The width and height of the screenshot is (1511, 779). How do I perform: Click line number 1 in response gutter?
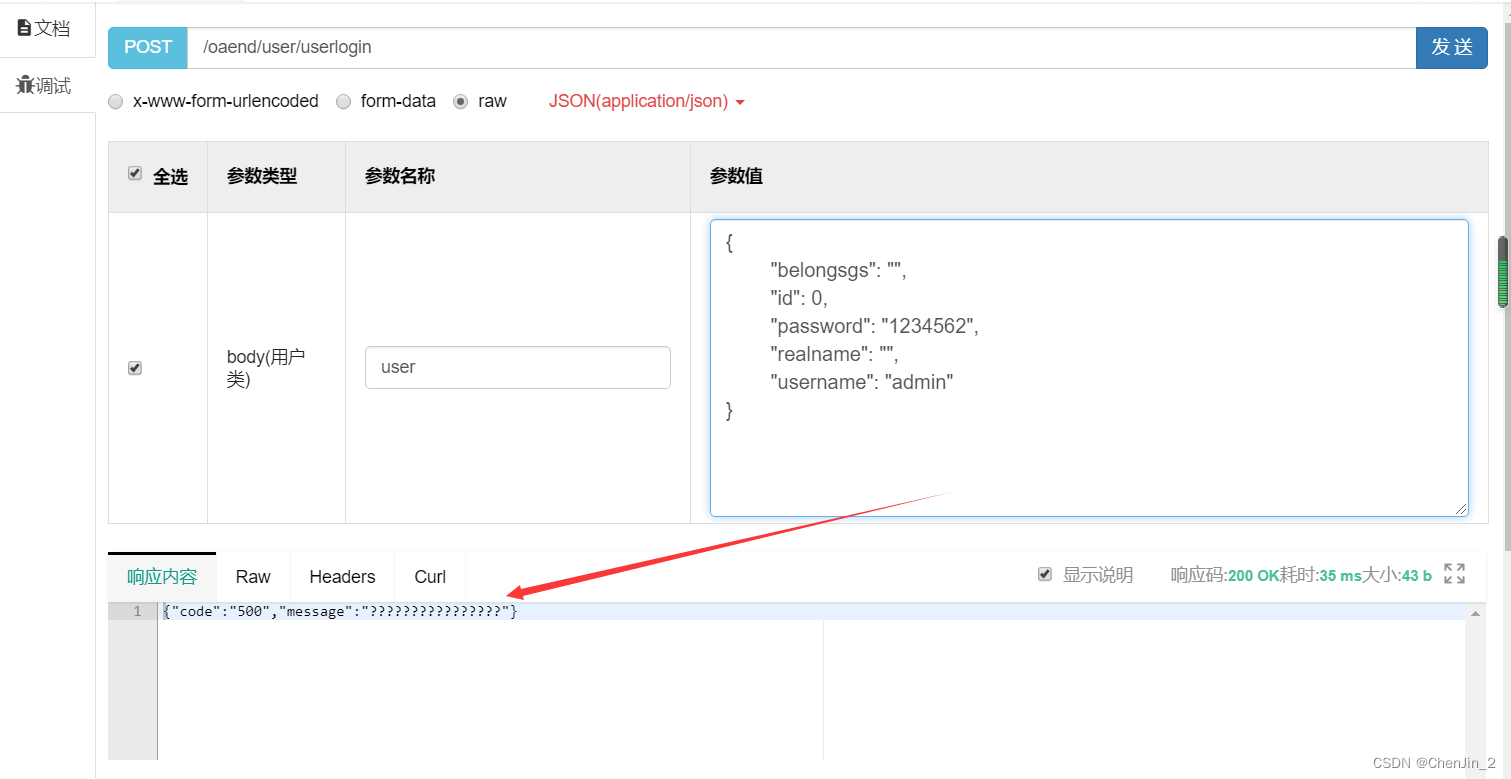pyautogui.click(x=138, y=611)
